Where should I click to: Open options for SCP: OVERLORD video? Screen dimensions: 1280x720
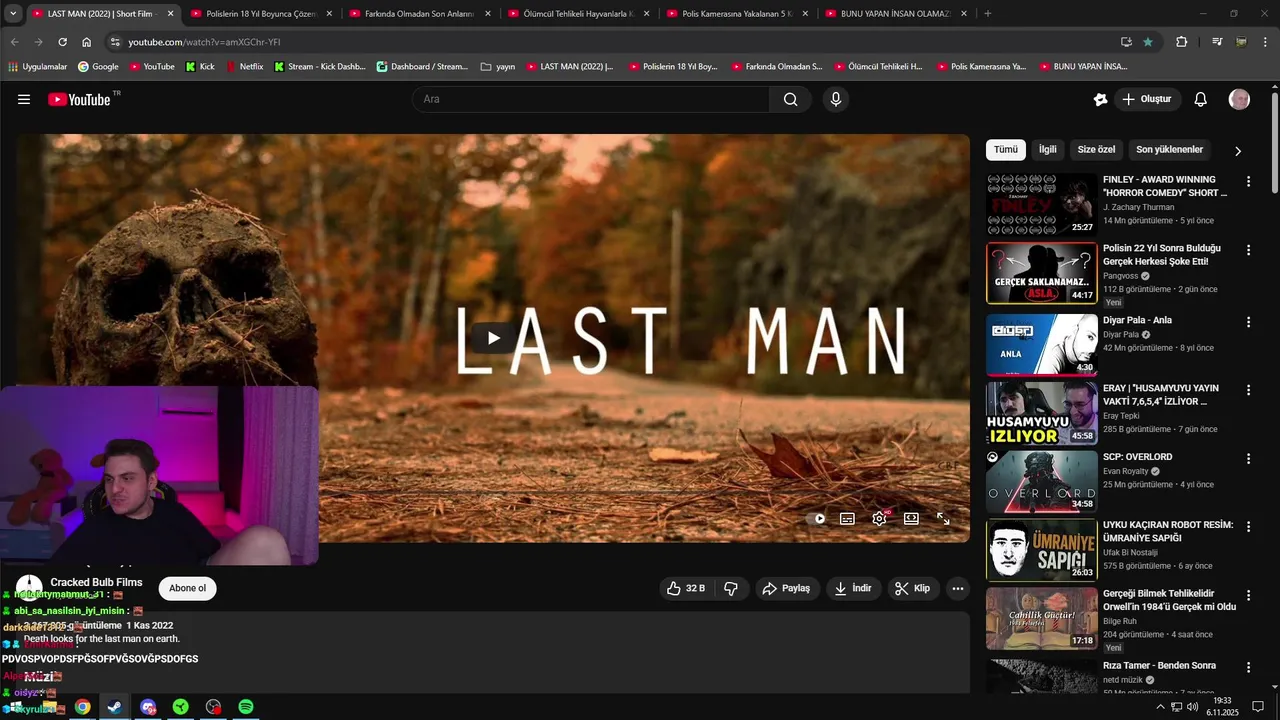point(1248,459)
